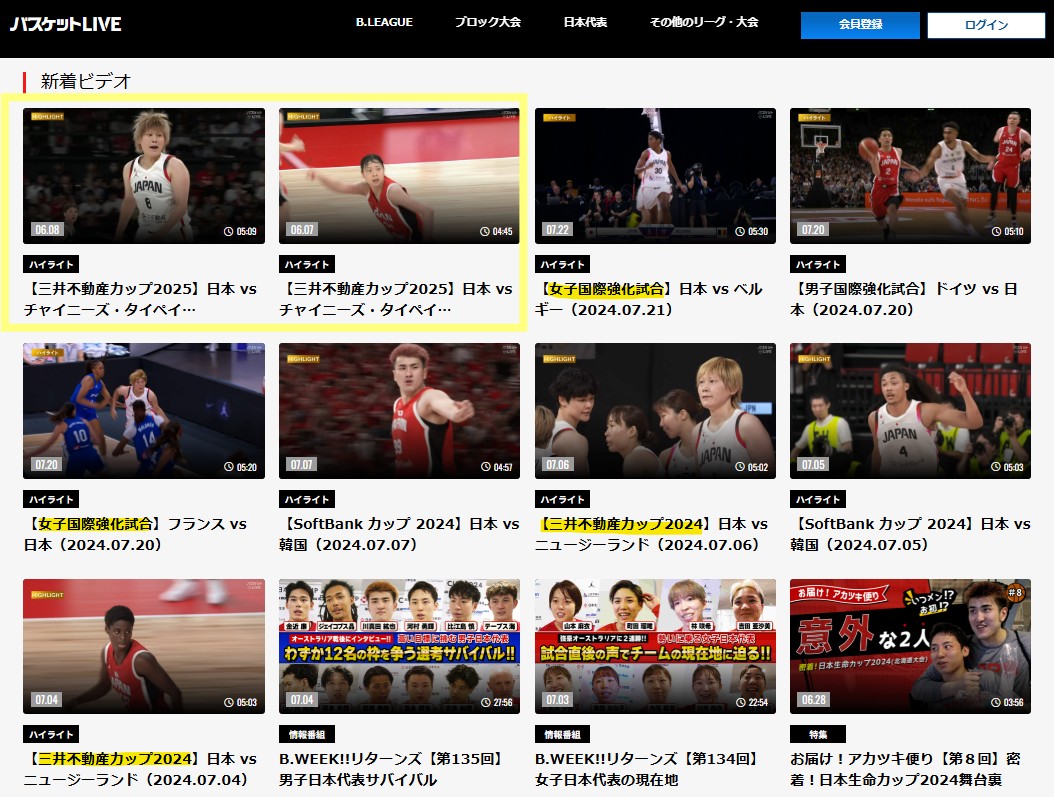Open title link of 06.08 三井不動産カップ2025 video
This screenshot has height=797, width=1054.
click(140, 299)
